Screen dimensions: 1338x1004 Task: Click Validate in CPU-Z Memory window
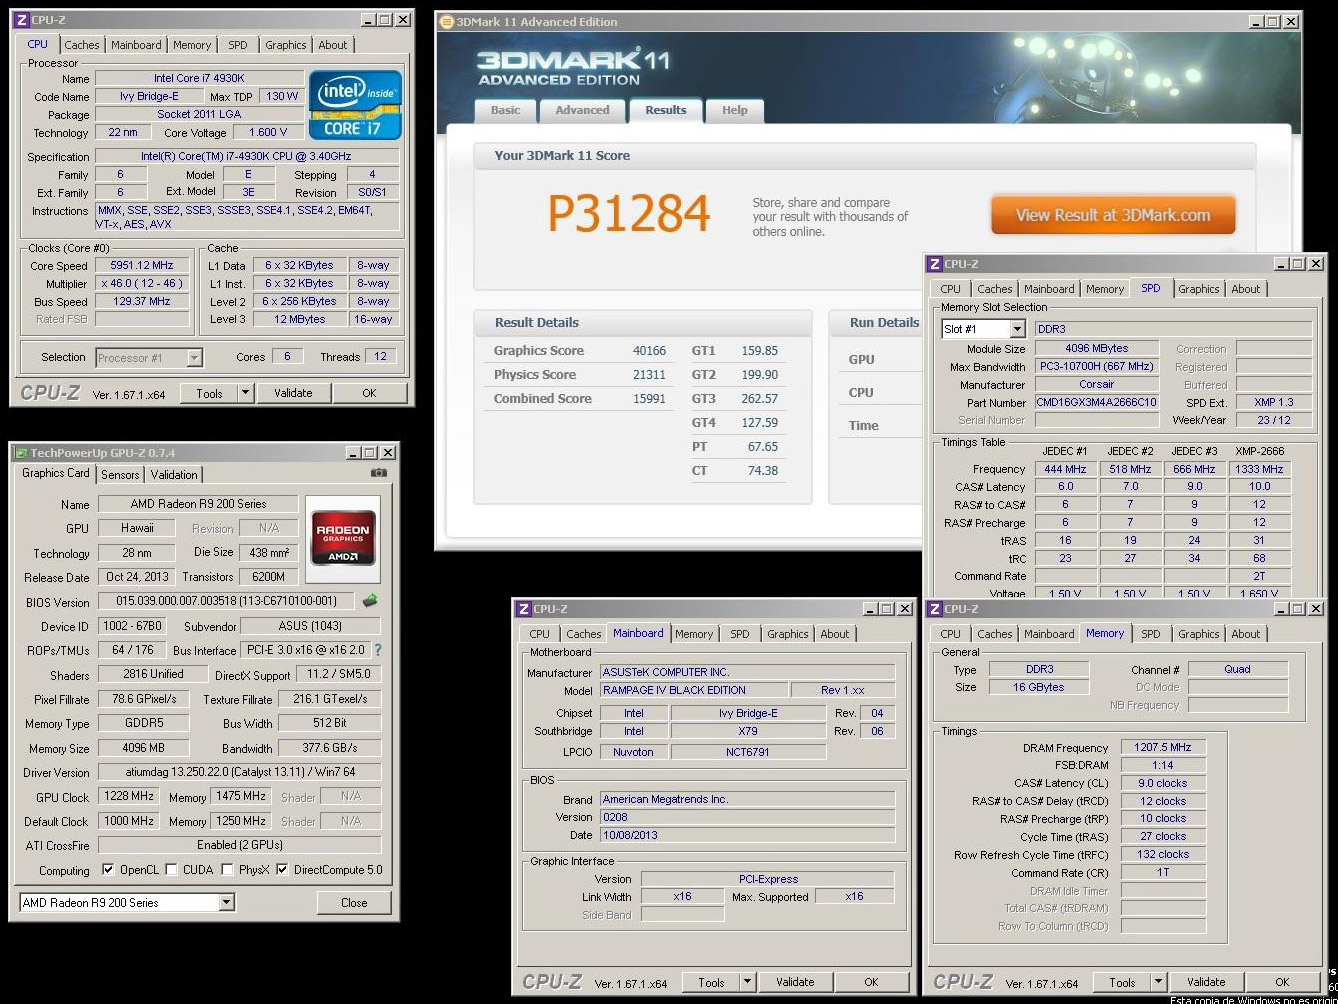coord(1206,982)
